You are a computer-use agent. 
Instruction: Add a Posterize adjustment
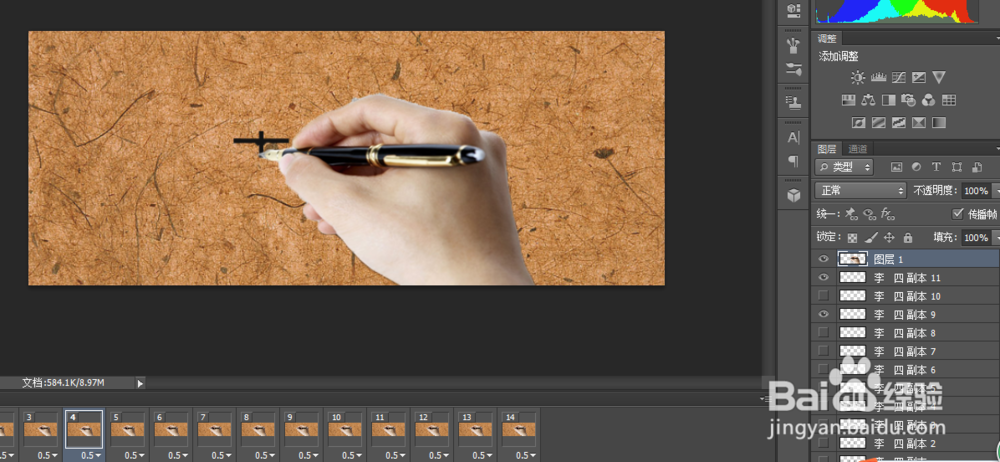(878, 123)
